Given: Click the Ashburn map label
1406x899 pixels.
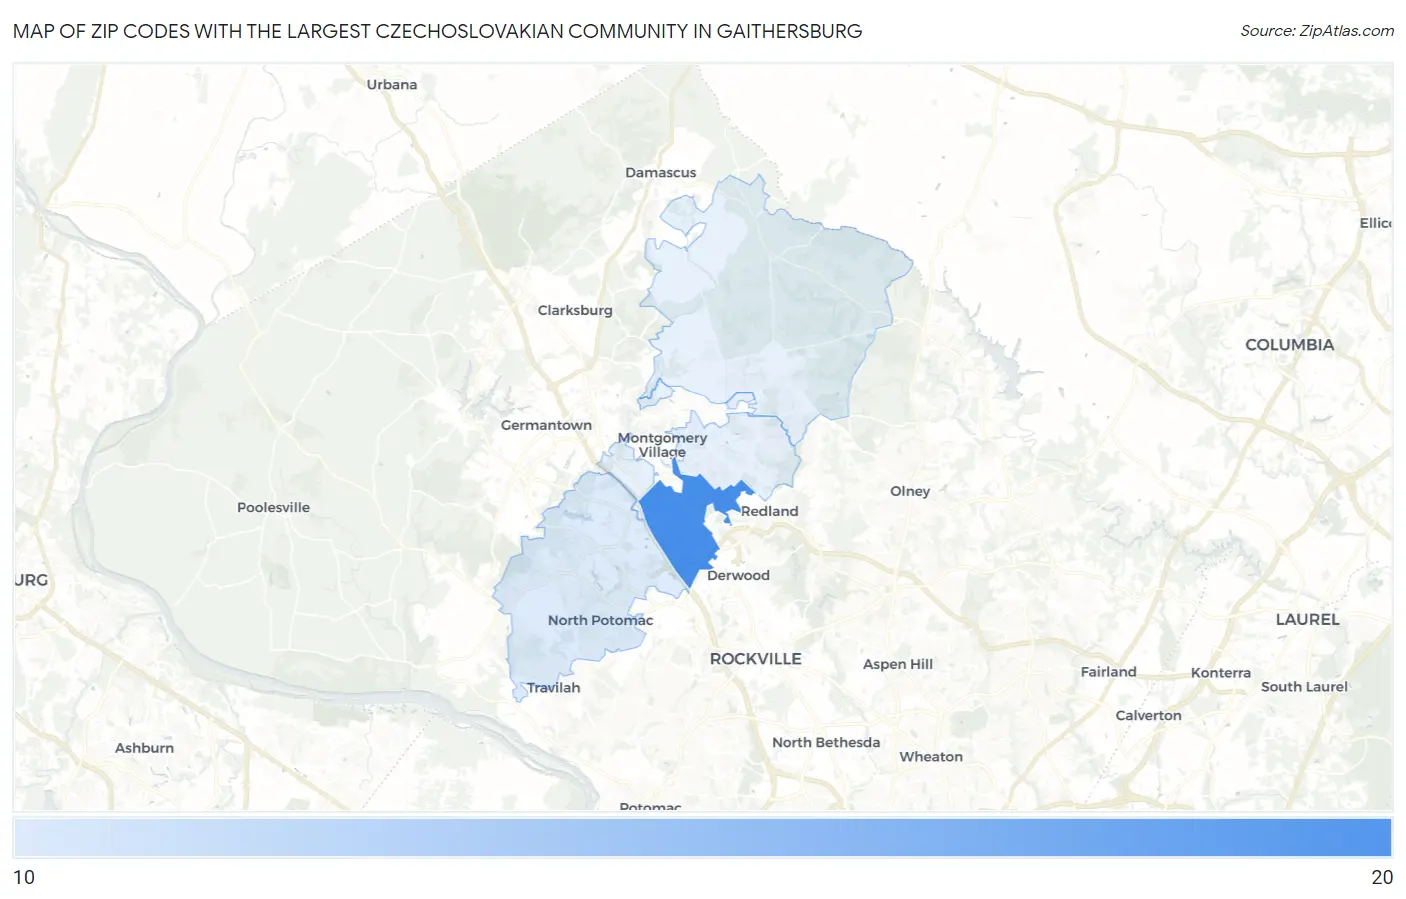Looking at the screenshot, I should pos(144,748).
